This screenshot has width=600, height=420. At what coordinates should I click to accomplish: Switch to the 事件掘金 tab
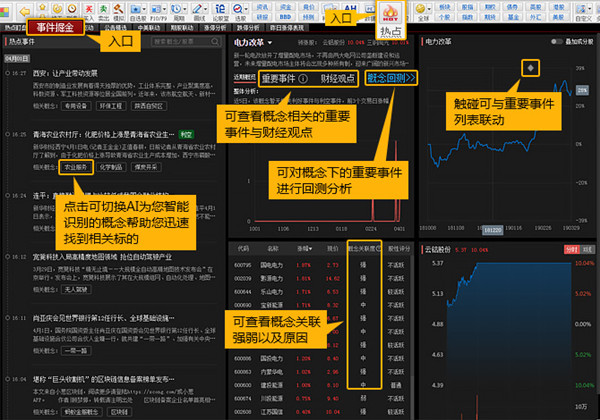pyautogui.click(x=55, y=27)
